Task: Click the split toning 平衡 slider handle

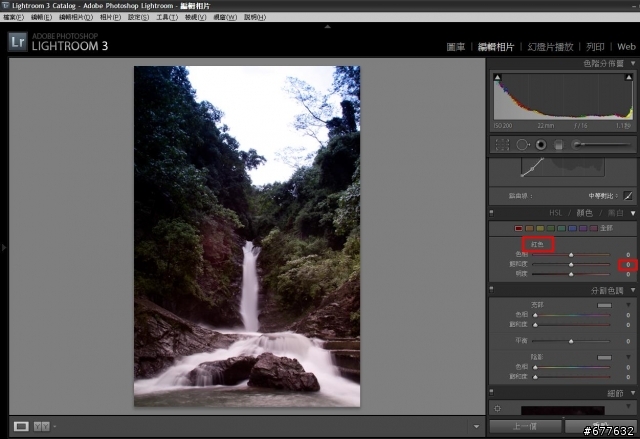Action: point(571,341)
